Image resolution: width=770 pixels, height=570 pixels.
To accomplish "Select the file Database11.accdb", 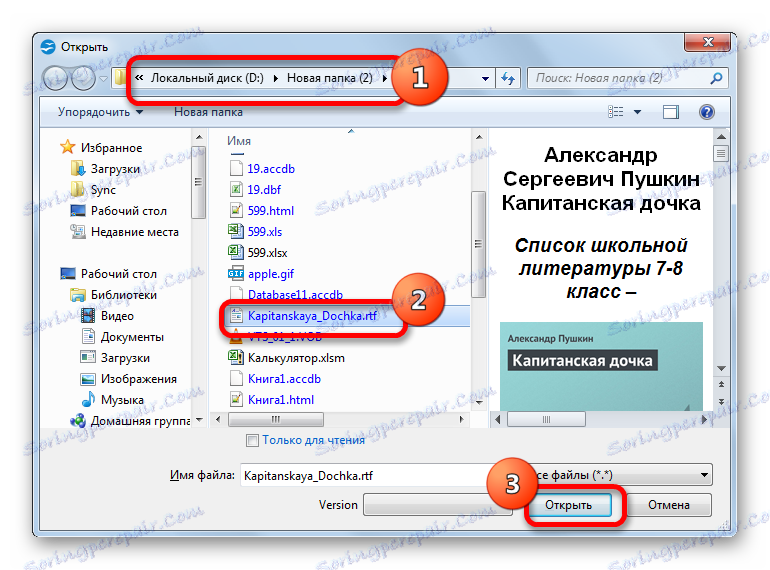I will click(x=295, y=294).
